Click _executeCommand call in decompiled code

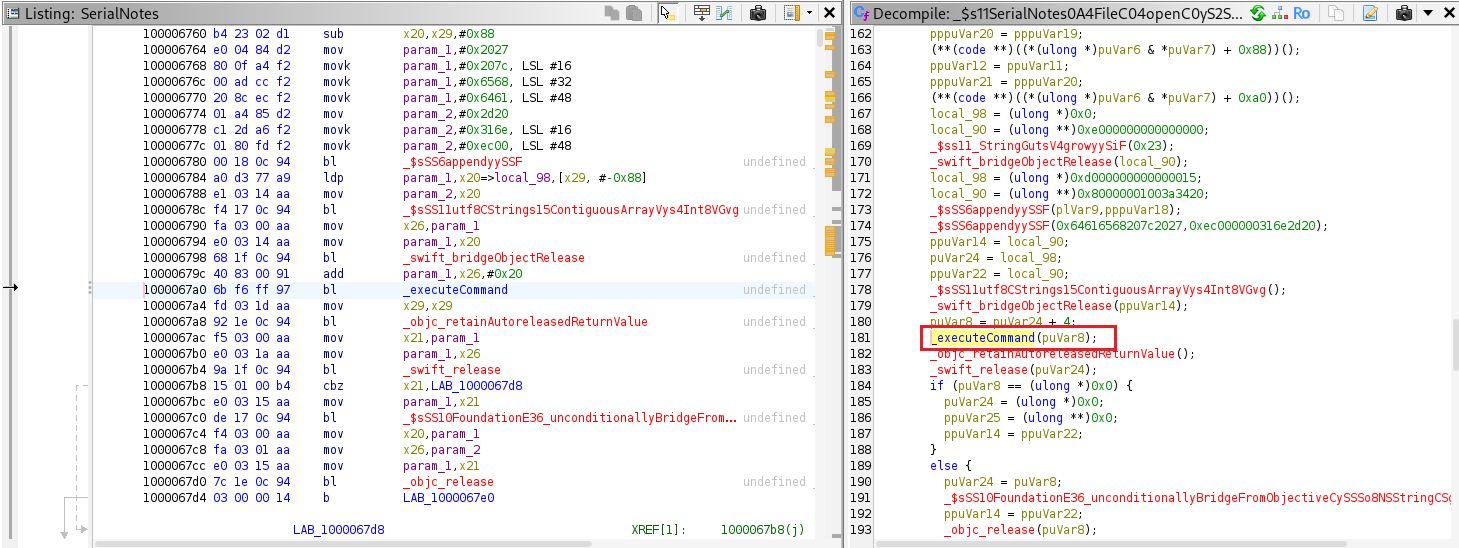pos(982,338)
